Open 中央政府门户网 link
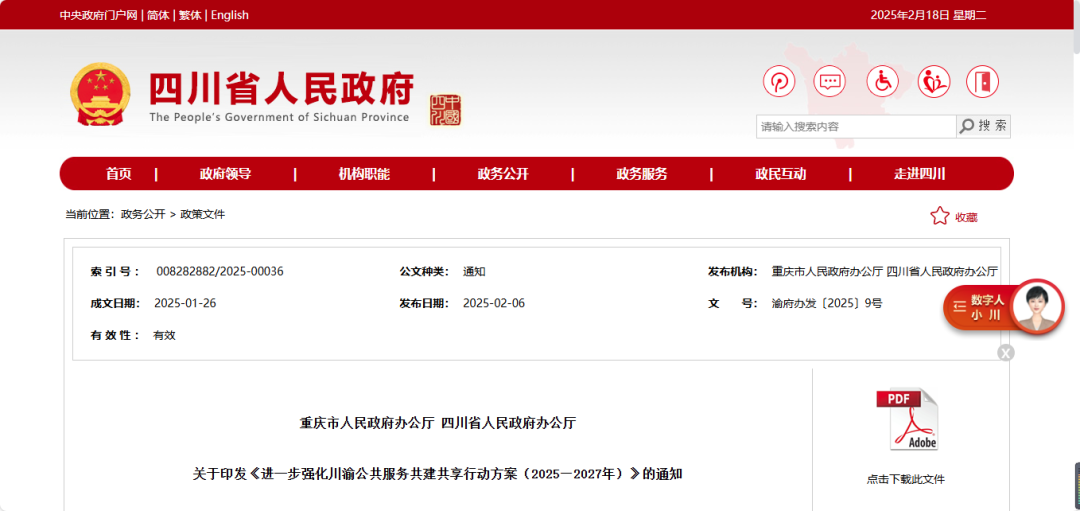The image size is (1080, 511). click(98, 15)
